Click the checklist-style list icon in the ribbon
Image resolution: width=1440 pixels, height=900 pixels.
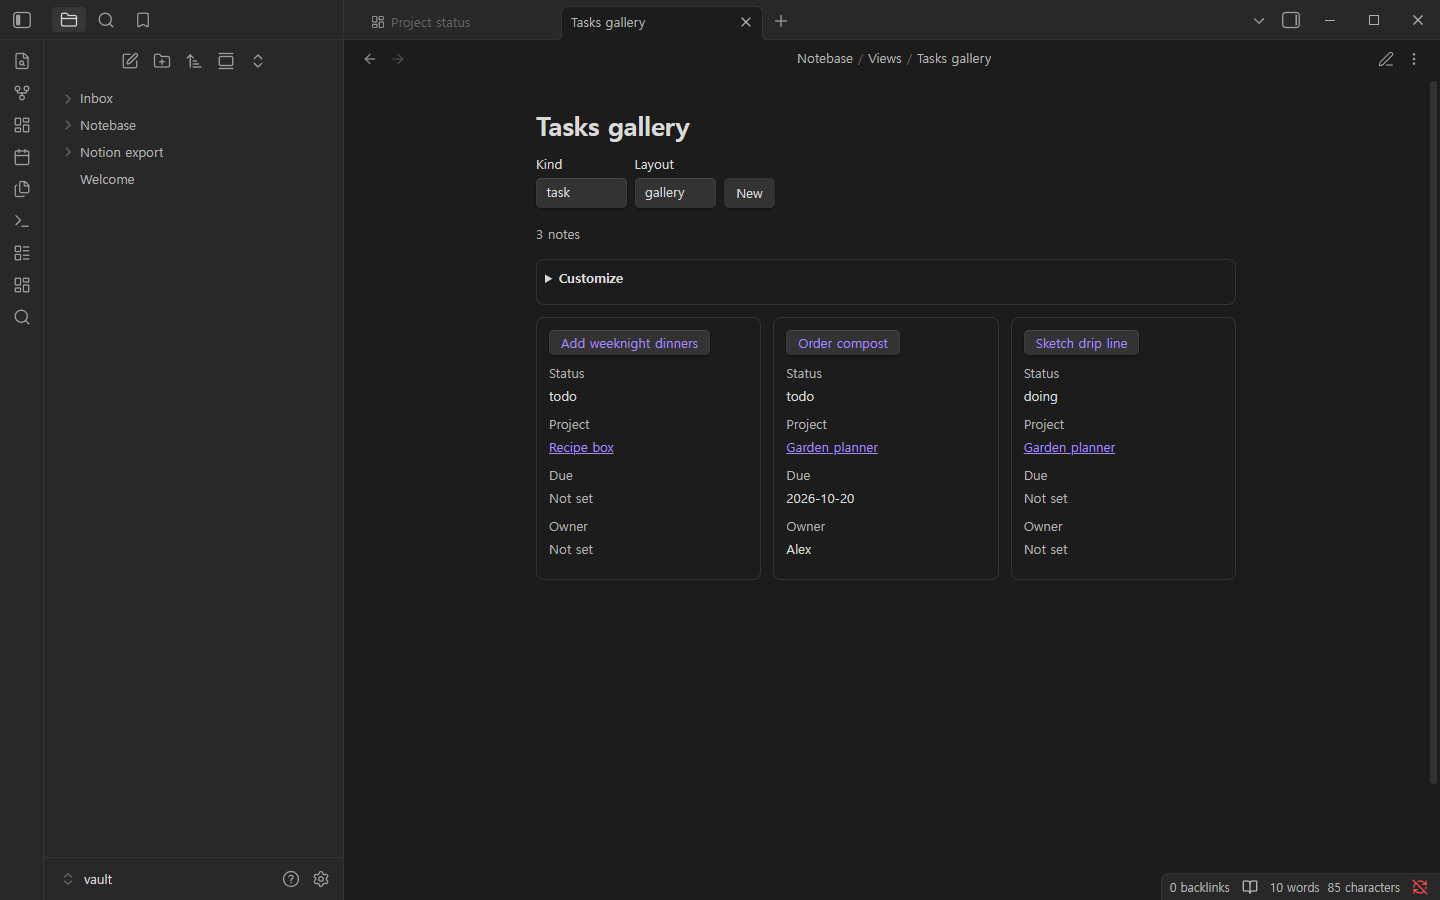coord(22,253)
